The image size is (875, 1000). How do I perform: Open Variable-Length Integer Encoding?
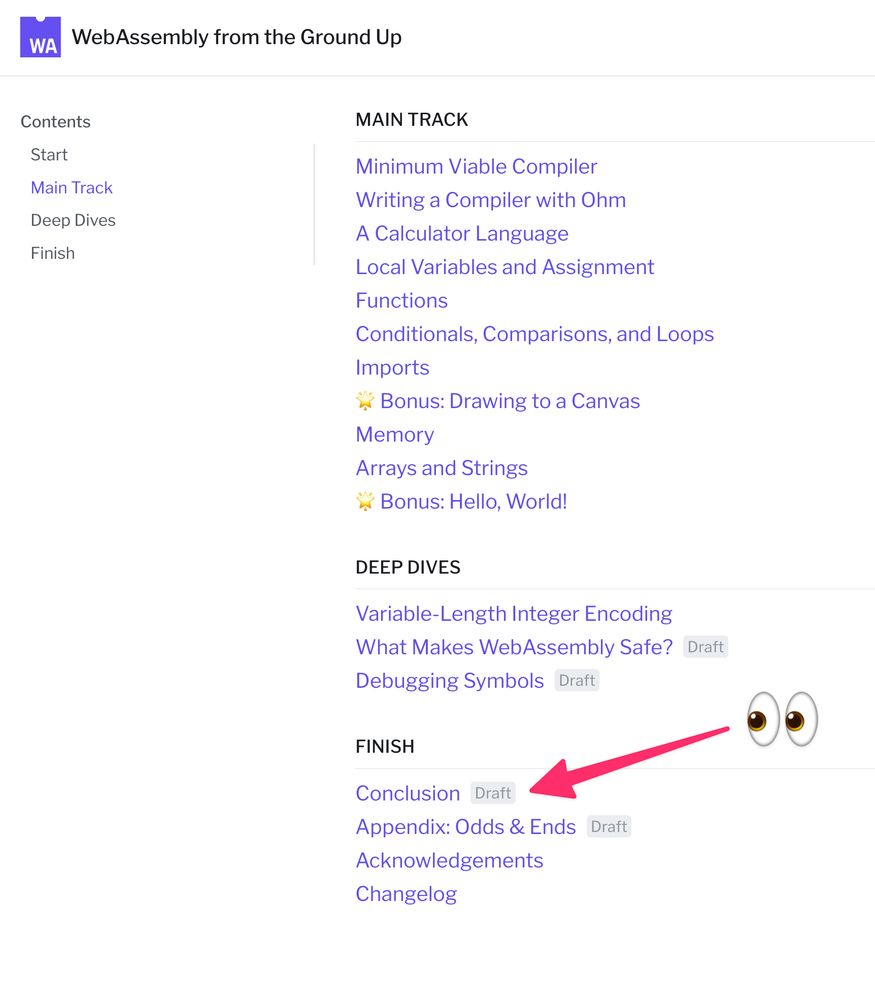tap(514, 613)
